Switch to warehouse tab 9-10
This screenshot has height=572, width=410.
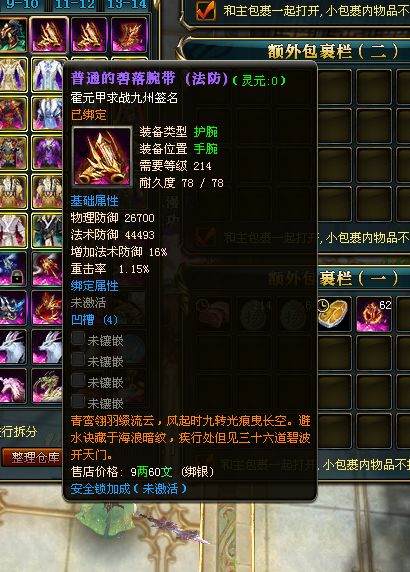click(x=23, y=5)
